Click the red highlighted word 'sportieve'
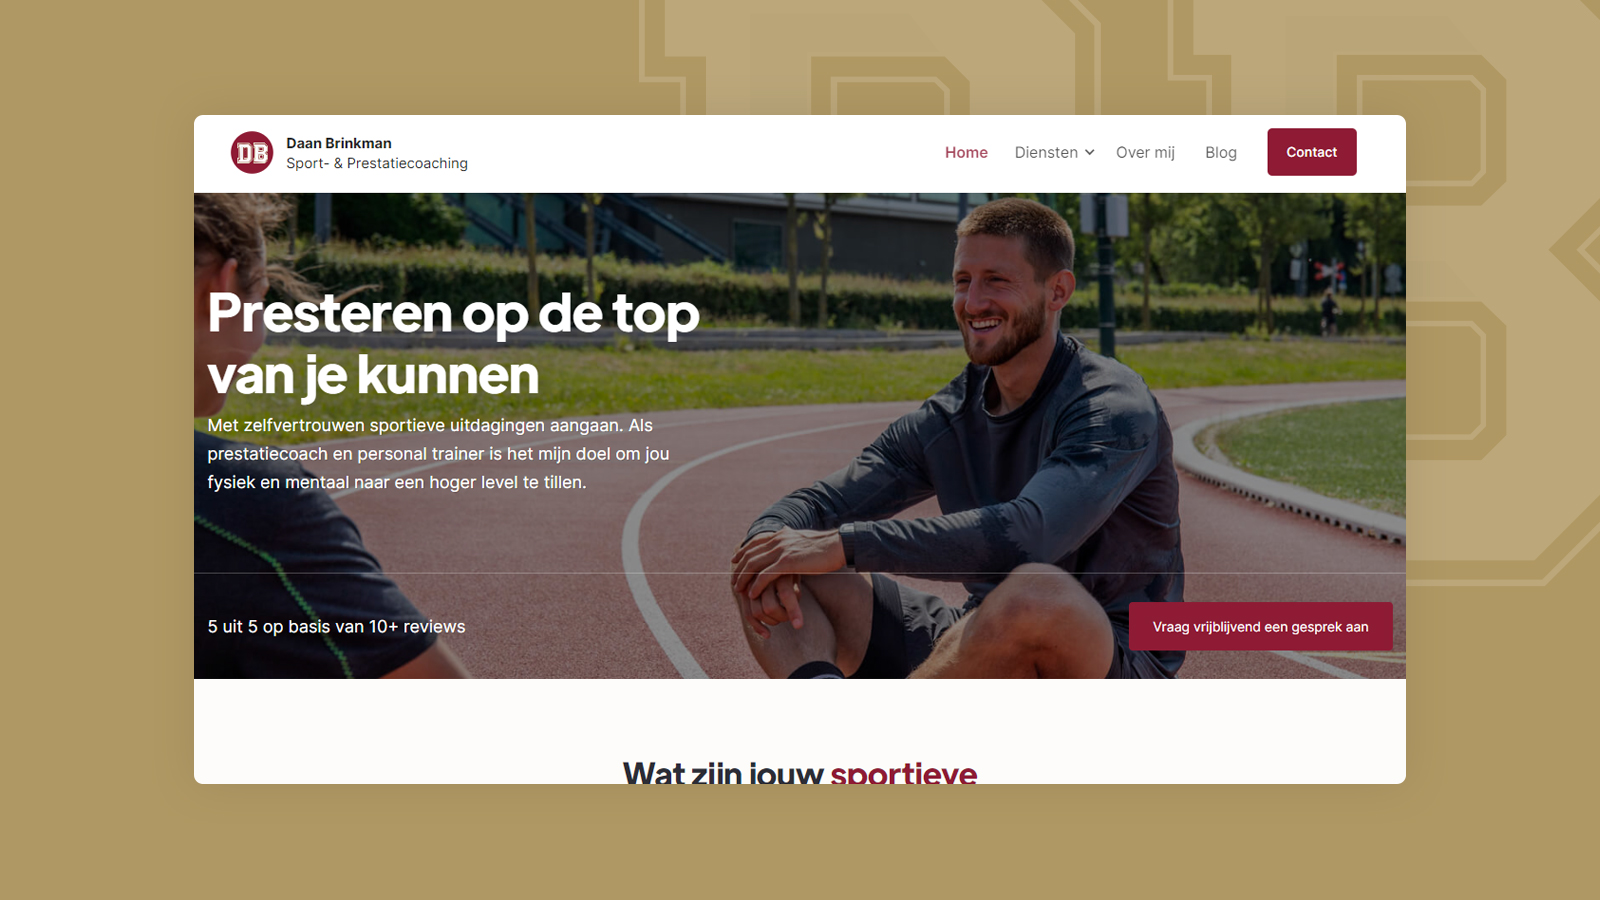This screenshot has width=1600, height=900. (903, 772)
